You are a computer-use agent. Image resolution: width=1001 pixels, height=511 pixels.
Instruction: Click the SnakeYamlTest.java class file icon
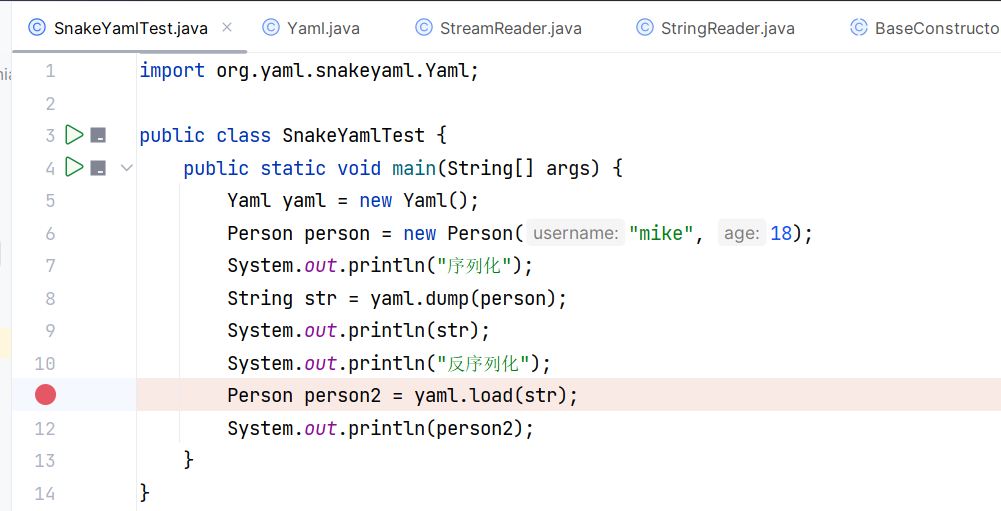pos(37,27)
